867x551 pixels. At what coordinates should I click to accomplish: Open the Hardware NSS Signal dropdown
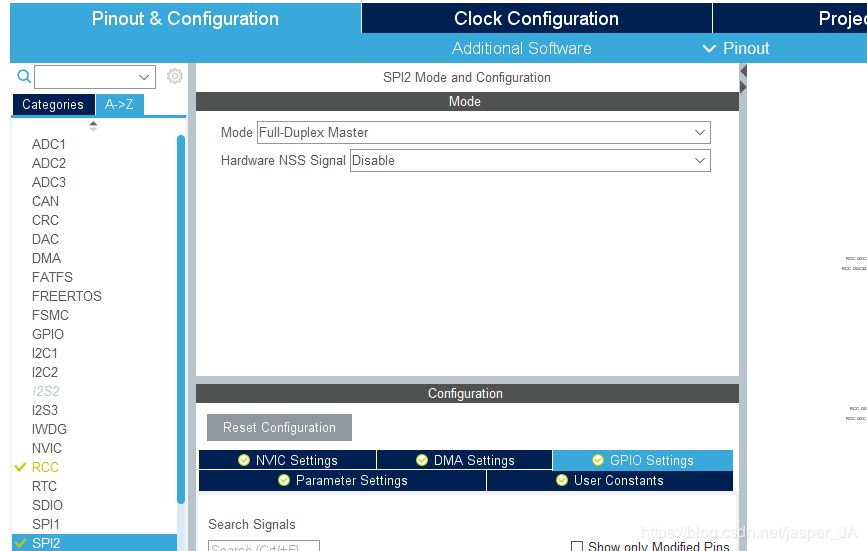point(699,160)
